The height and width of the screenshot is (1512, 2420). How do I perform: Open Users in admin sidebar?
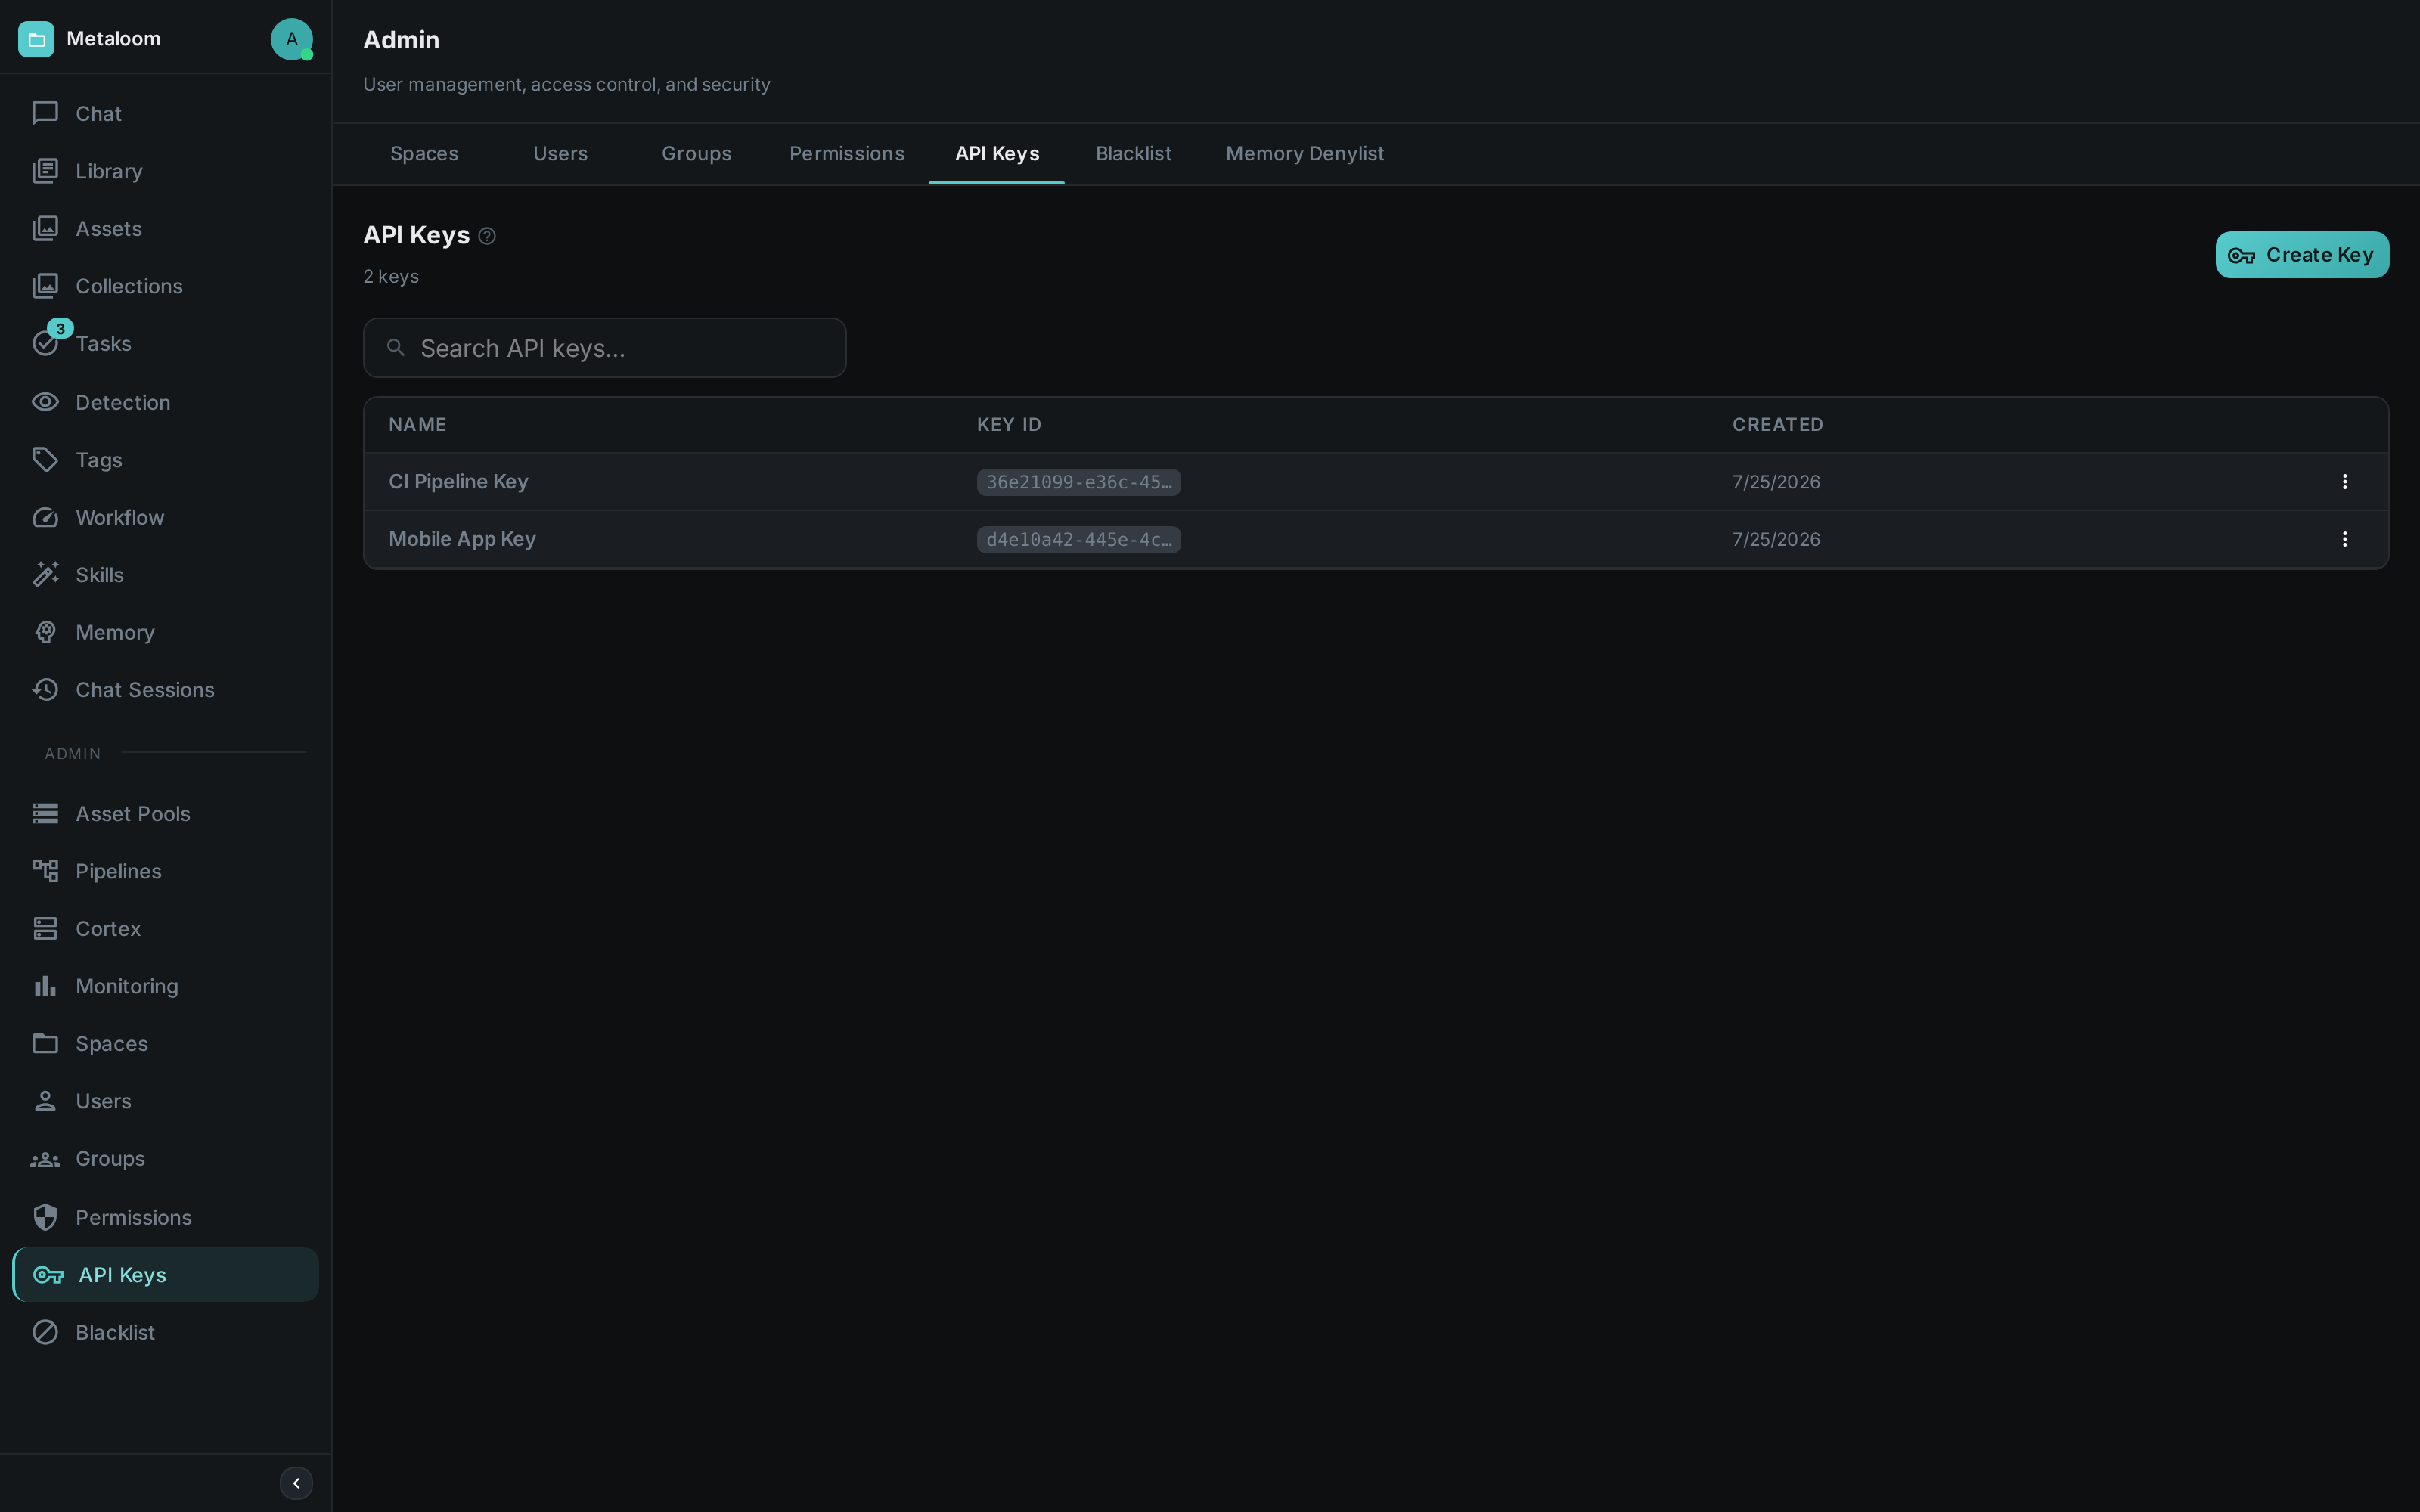coord(165,1101)
